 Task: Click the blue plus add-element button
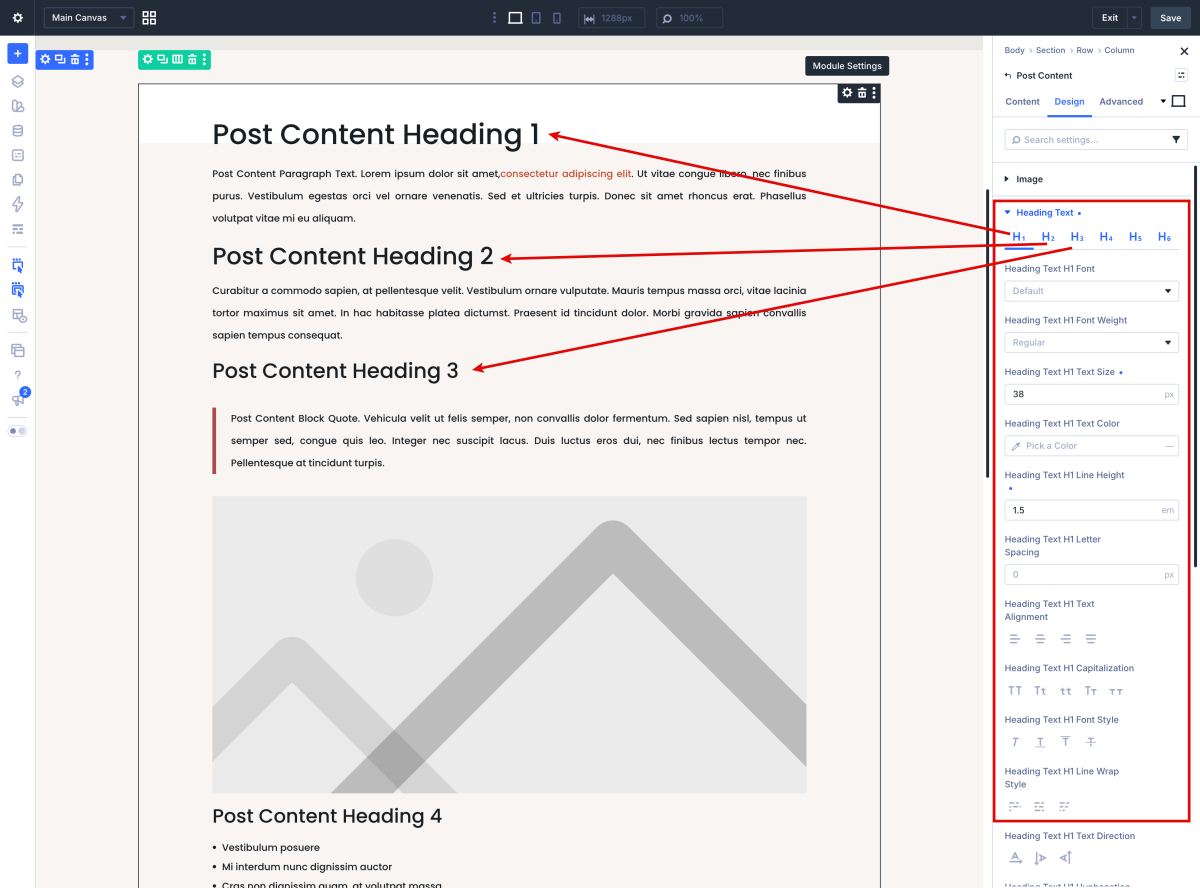[17, 53]
